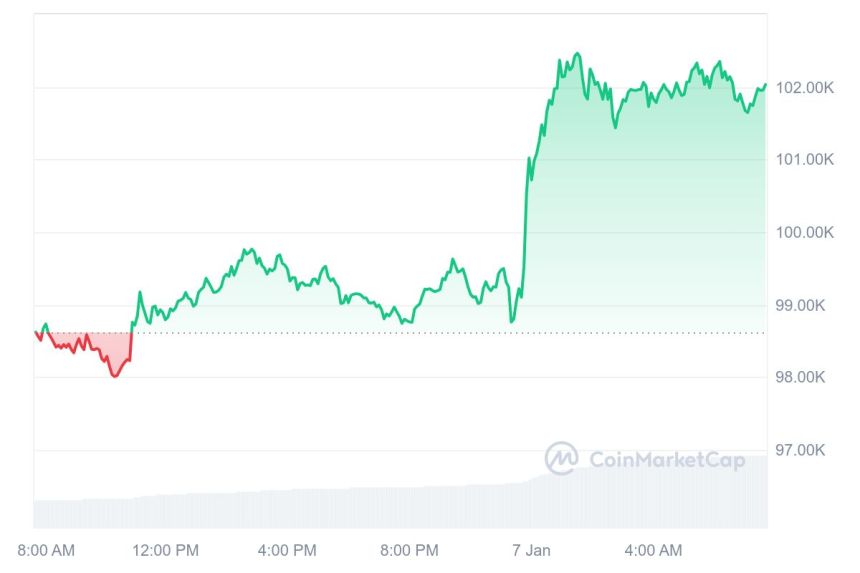Click the 4:00 PM axis label
This screenshot has height=573, width=860.
288,550
